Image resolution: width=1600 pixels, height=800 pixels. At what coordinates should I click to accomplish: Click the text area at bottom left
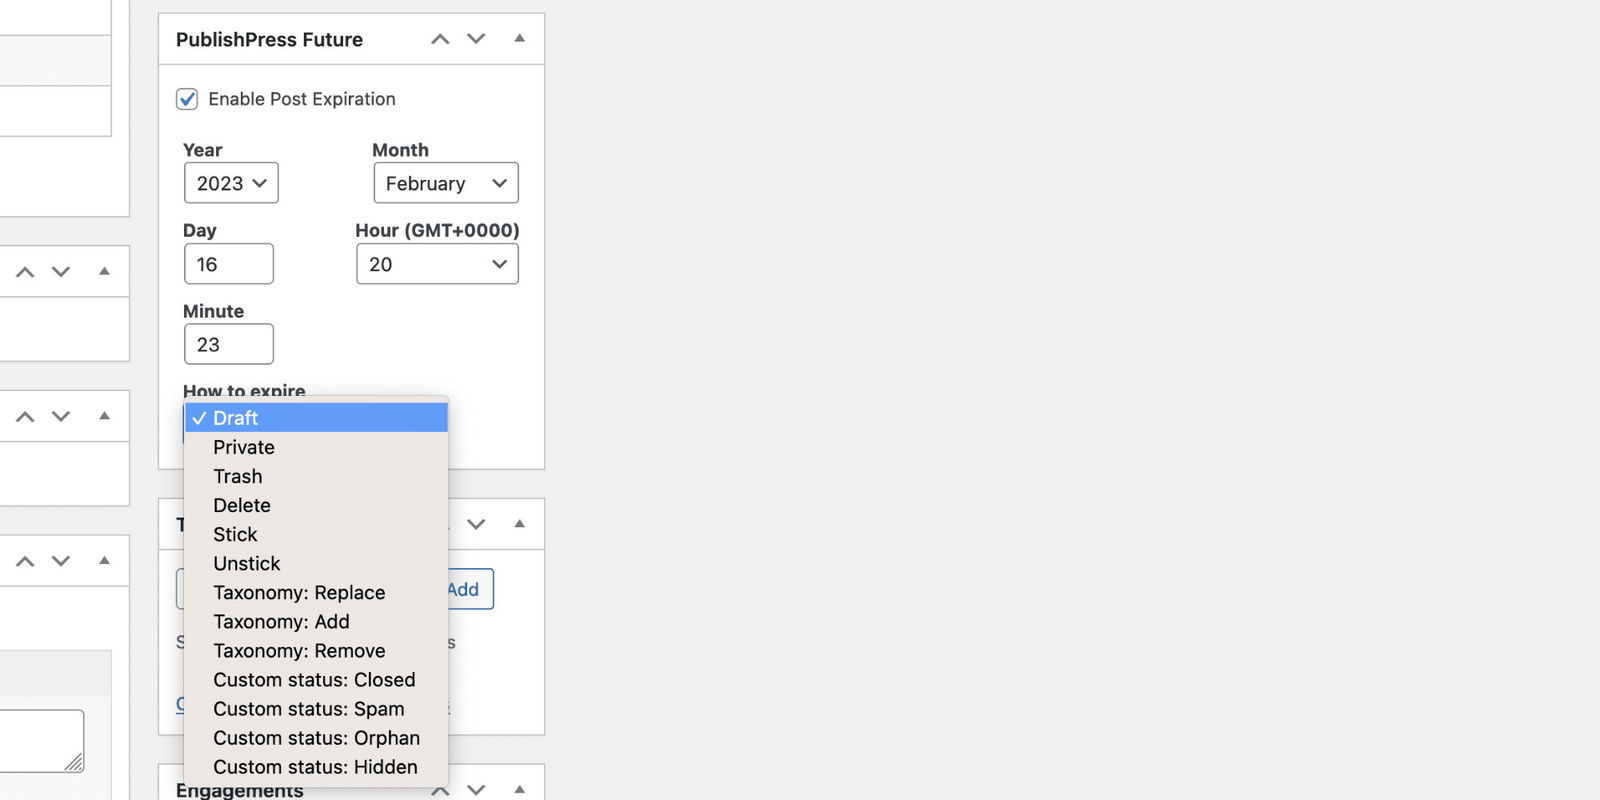[42, 741]
